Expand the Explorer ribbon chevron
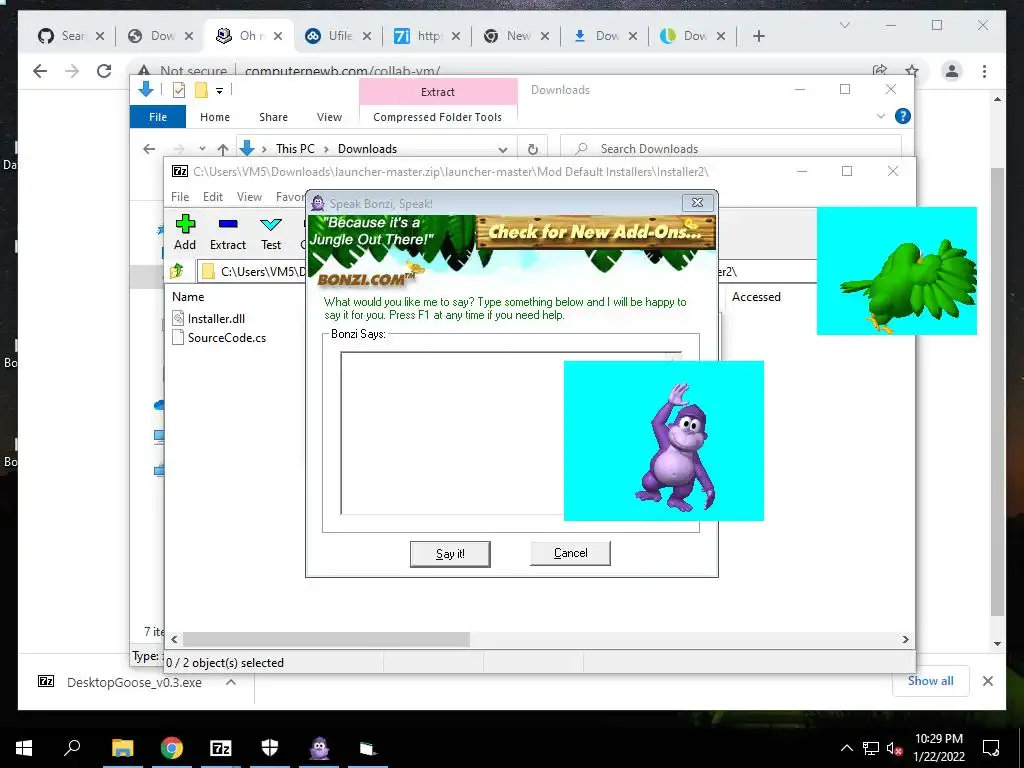The image size is (1024, 768). pyautogui.click(x=880, y=116)
